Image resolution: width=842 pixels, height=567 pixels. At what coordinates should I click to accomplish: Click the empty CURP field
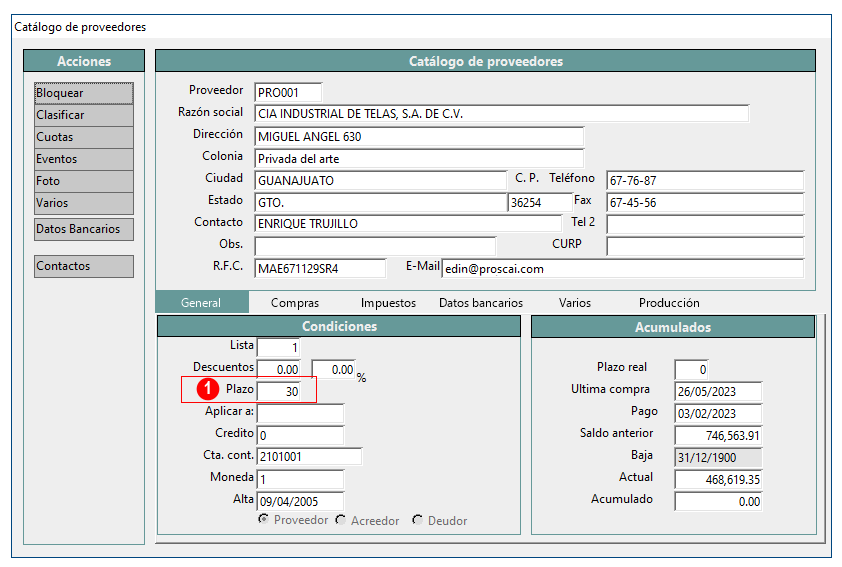coord(705,246)
